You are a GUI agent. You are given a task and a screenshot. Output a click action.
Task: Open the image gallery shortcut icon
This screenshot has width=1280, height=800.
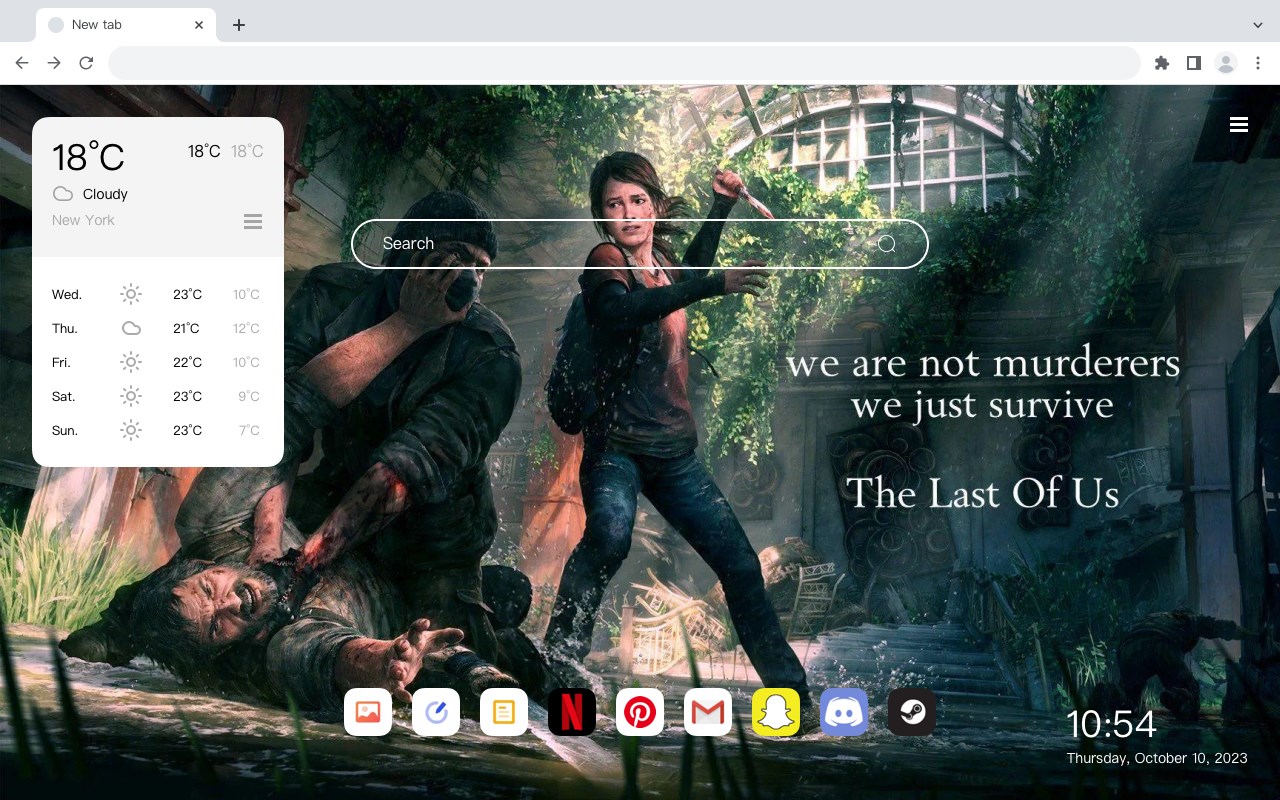click(x=368, y=712)
